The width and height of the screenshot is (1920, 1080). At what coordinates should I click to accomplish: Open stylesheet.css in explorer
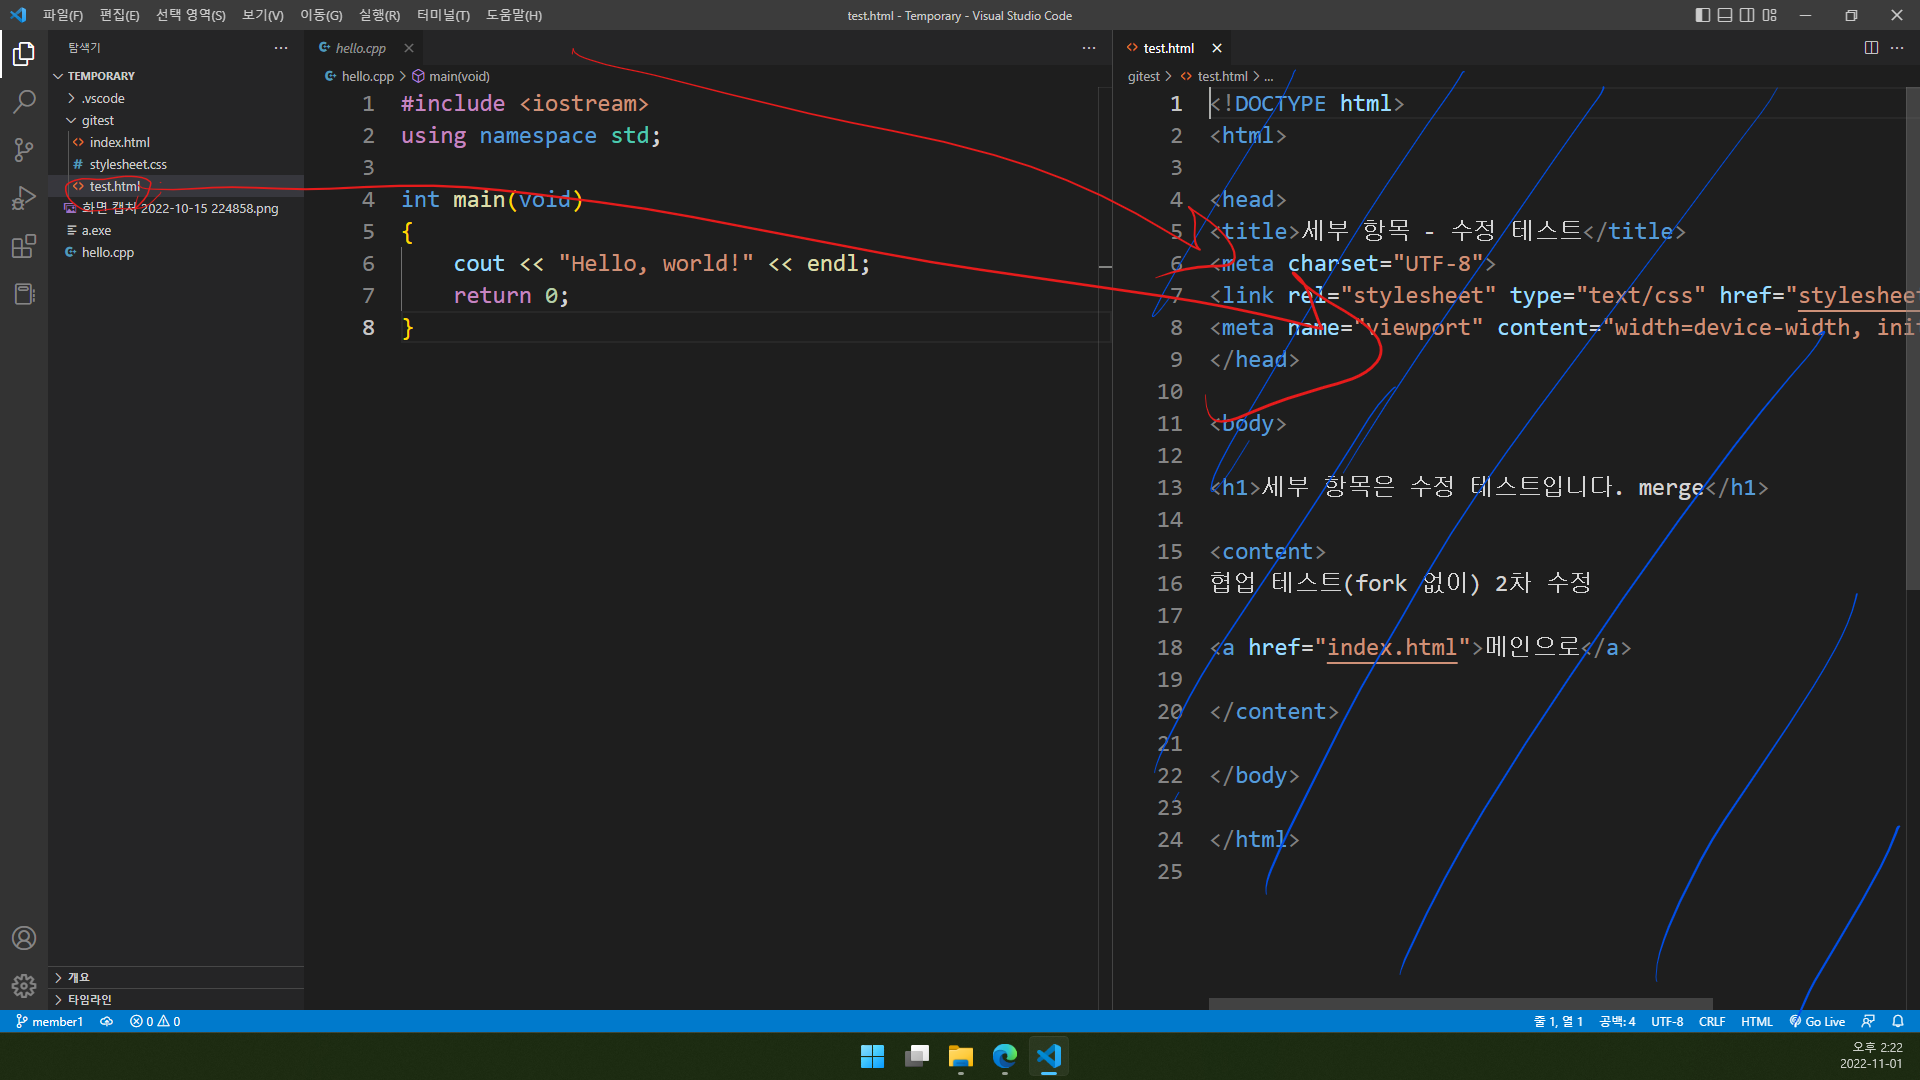click(176, 164)
